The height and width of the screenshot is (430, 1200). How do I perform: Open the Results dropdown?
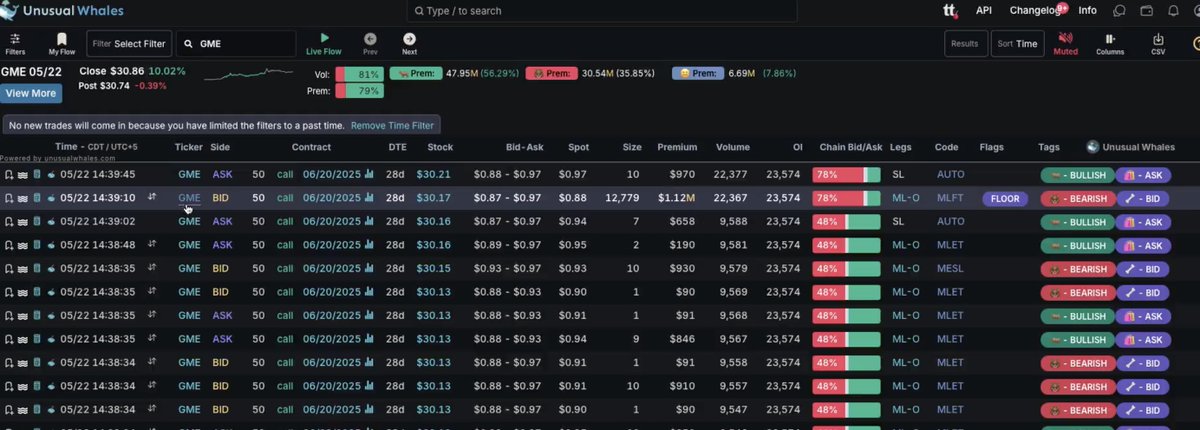click(965, 44)
